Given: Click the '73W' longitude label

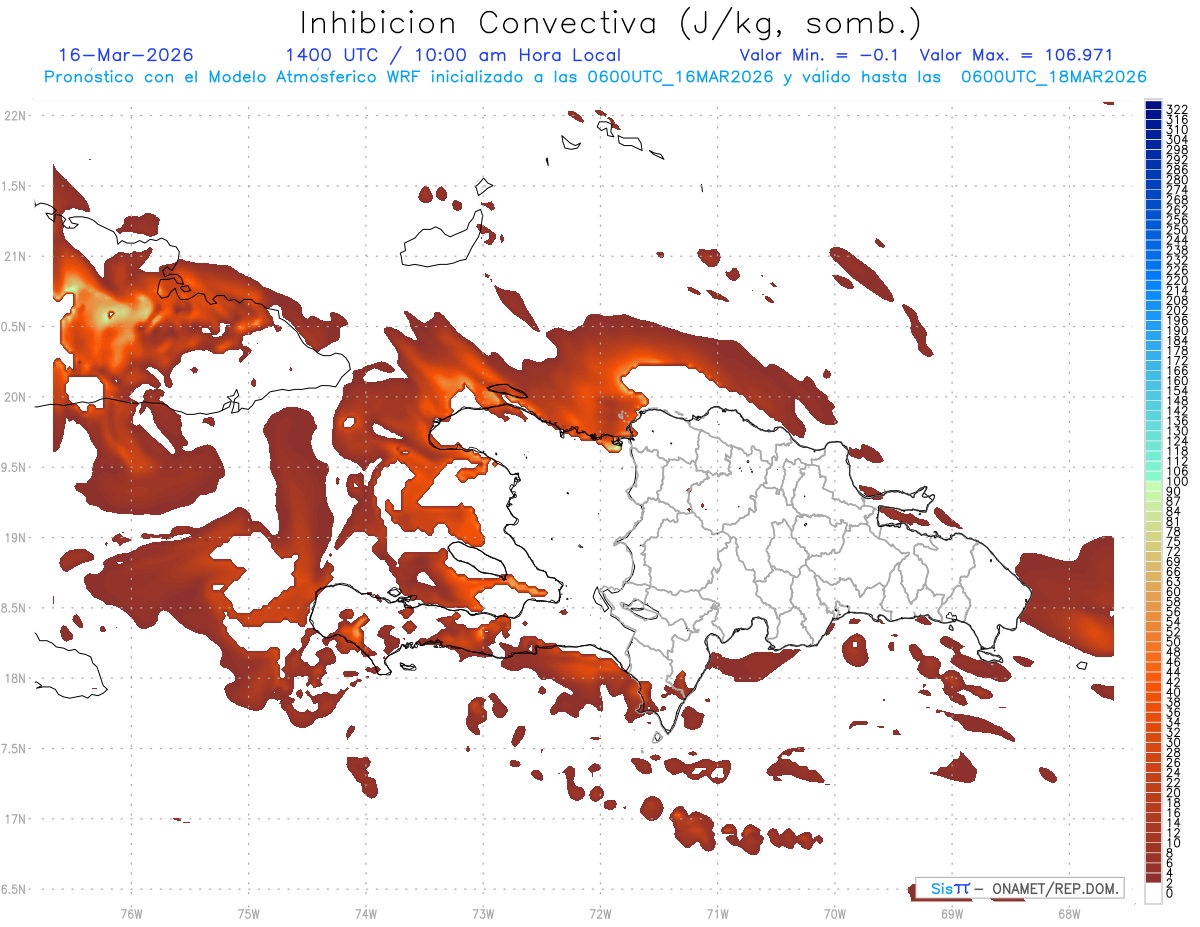Looking at the screenshot, I should coord(483,913).
